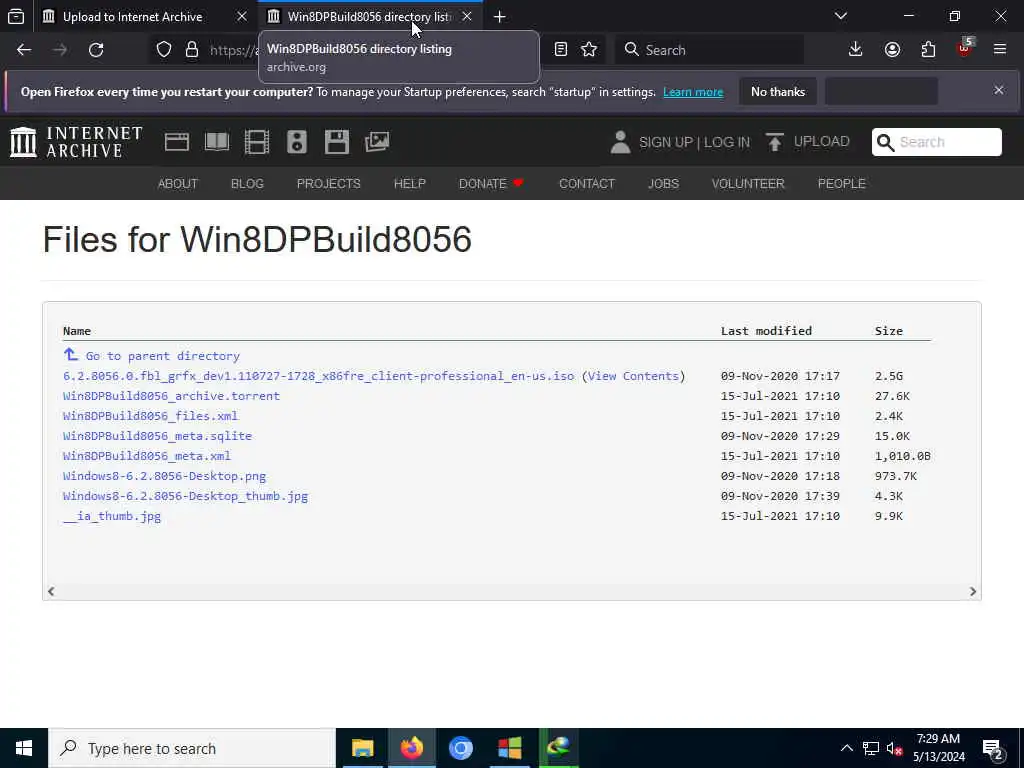Dismiss the Firefox startup notification bar
The image size is (1024, 768).
click(999, 90)
